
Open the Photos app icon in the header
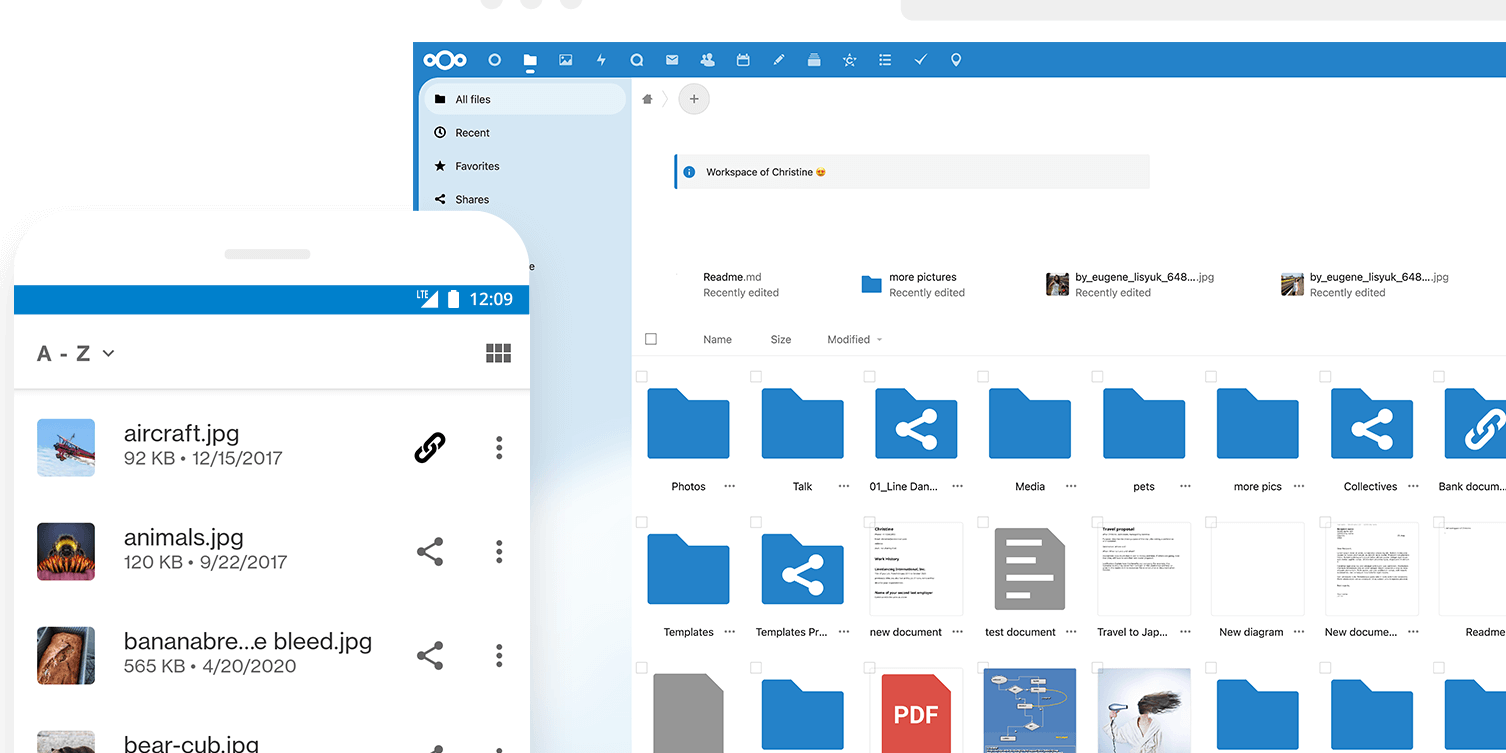pyautogui.click(x=566, y=59)
